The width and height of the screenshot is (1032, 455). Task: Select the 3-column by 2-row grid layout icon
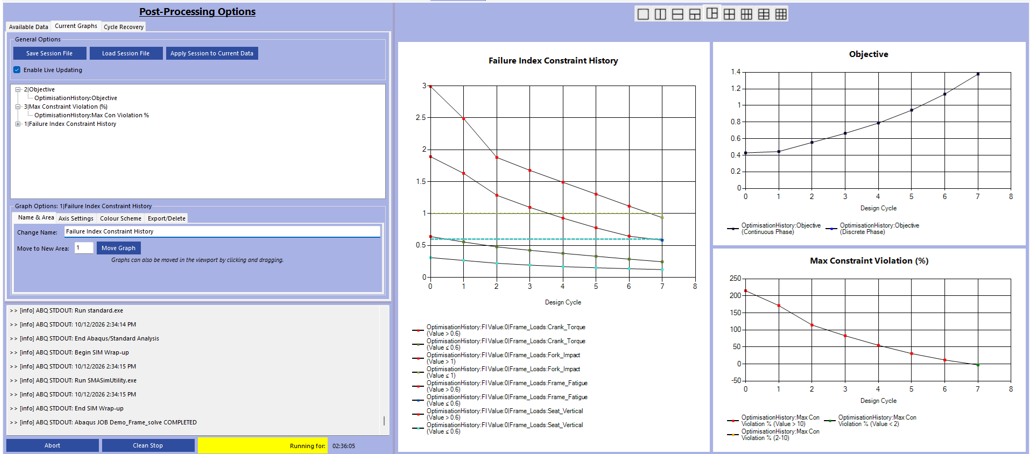[x=746, y=14]
